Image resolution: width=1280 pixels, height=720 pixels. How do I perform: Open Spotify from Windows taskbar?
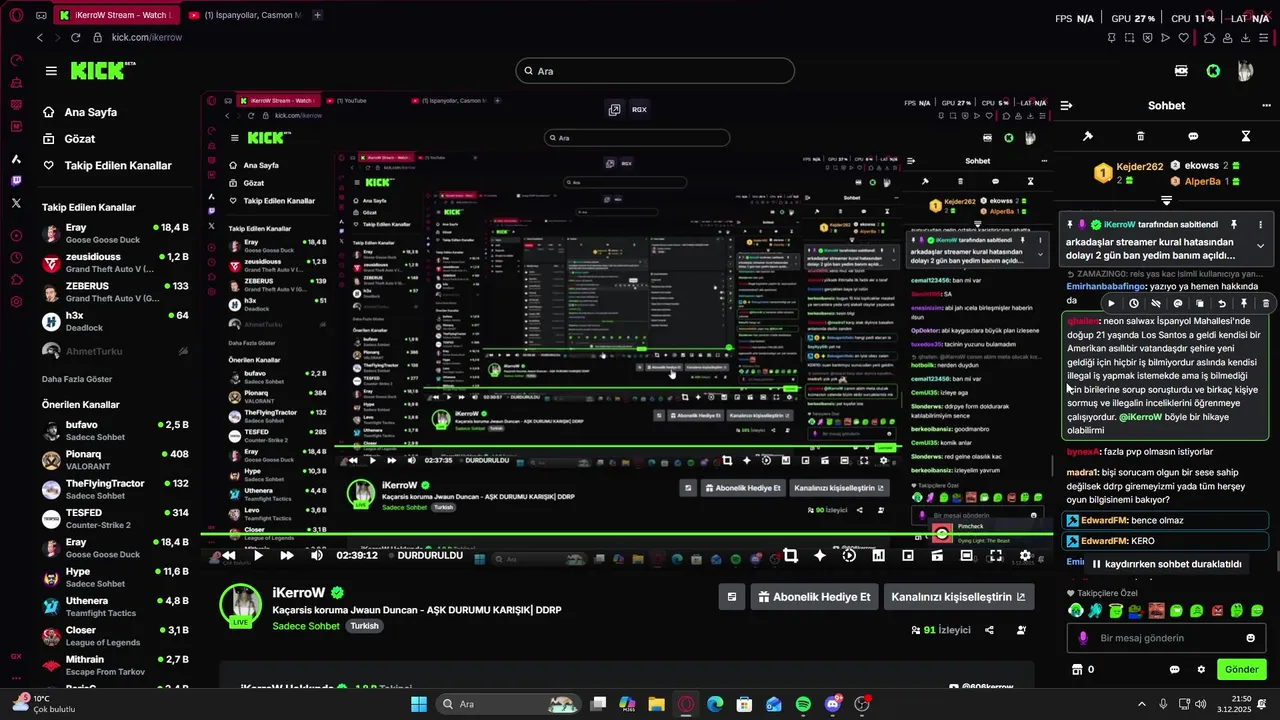click(803, 704)
